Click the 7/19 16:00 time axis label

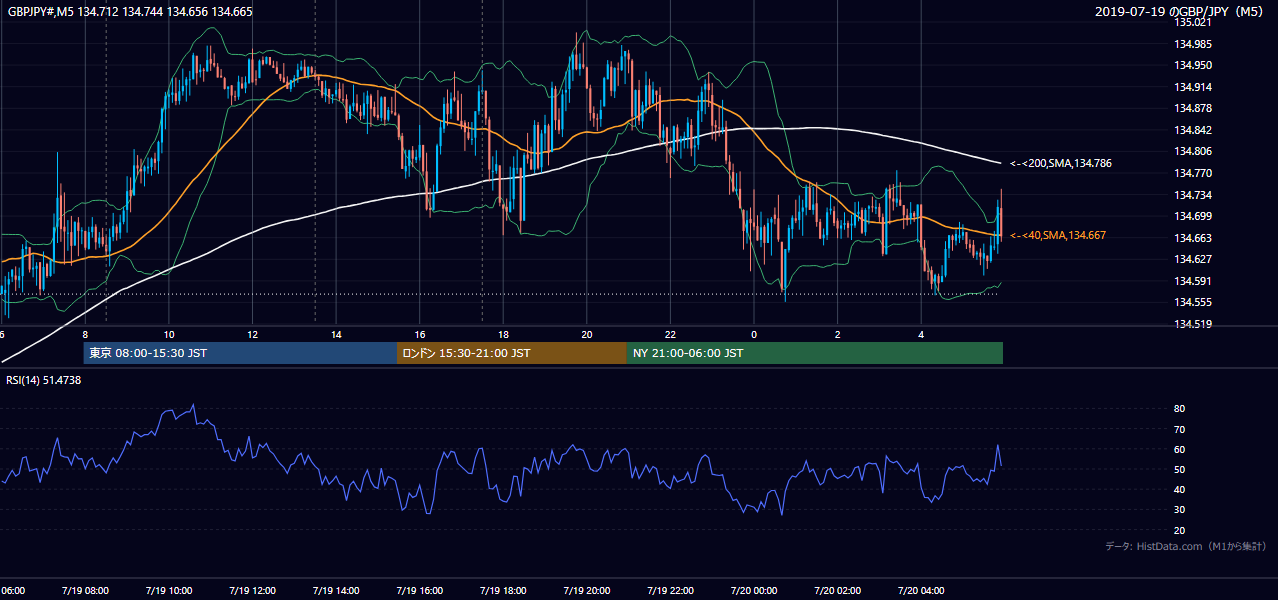click(x=419, y=591)
